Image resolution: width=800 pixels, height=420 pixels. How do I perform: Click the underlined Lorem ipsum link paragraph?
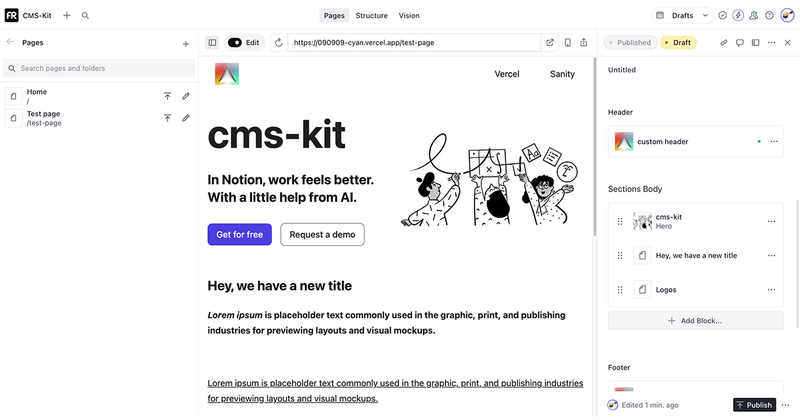[x=395, y=390]
